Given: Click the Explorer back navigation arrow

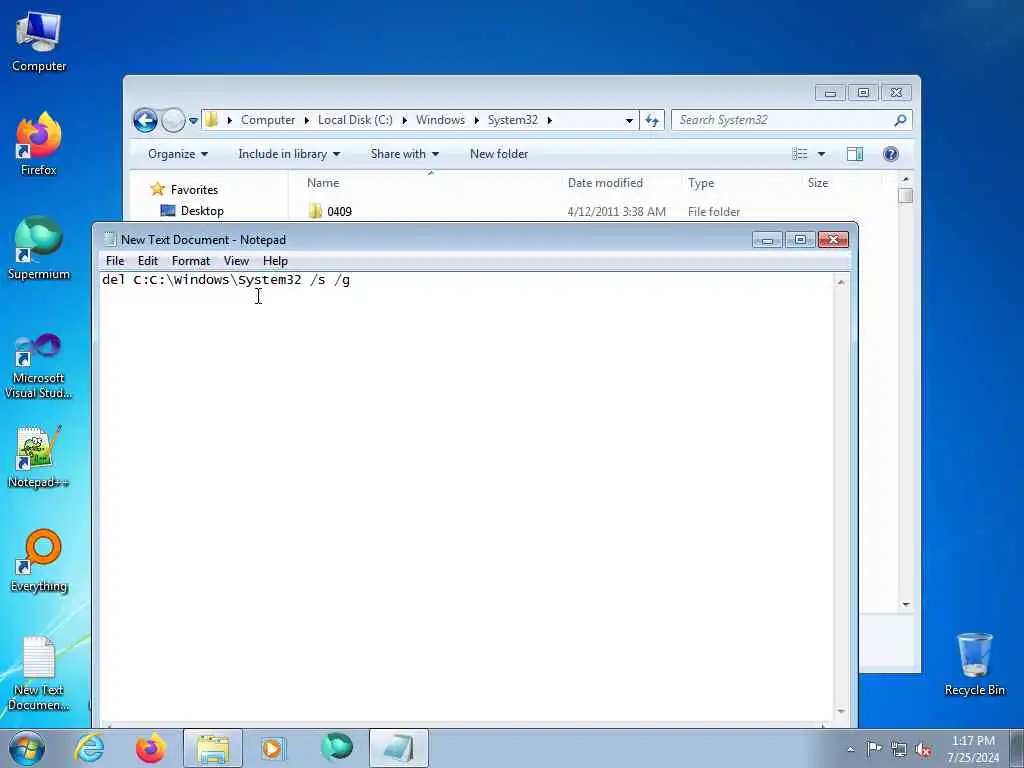Looking at the screenshot, I should click(x=145, y=120).
